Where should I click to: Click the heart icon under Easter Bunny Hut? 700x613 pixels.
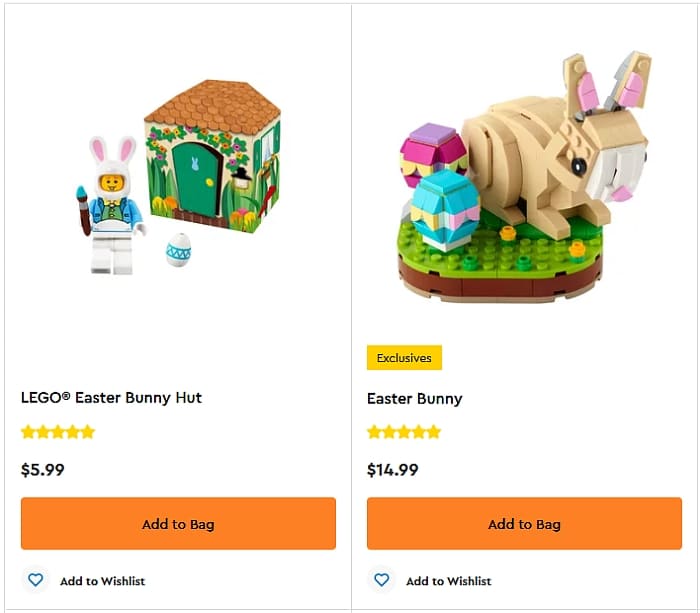coord(36,580)
